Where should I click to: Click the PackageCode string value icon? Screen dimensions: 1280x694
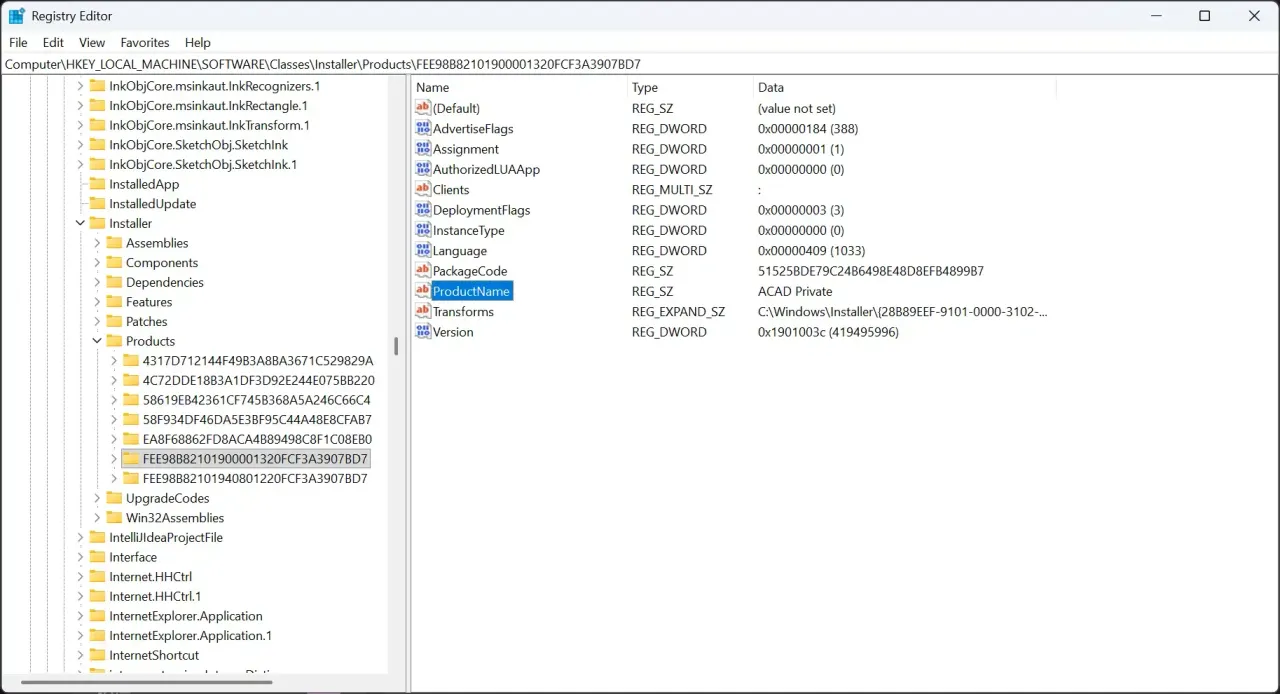(x=423, y=271)
